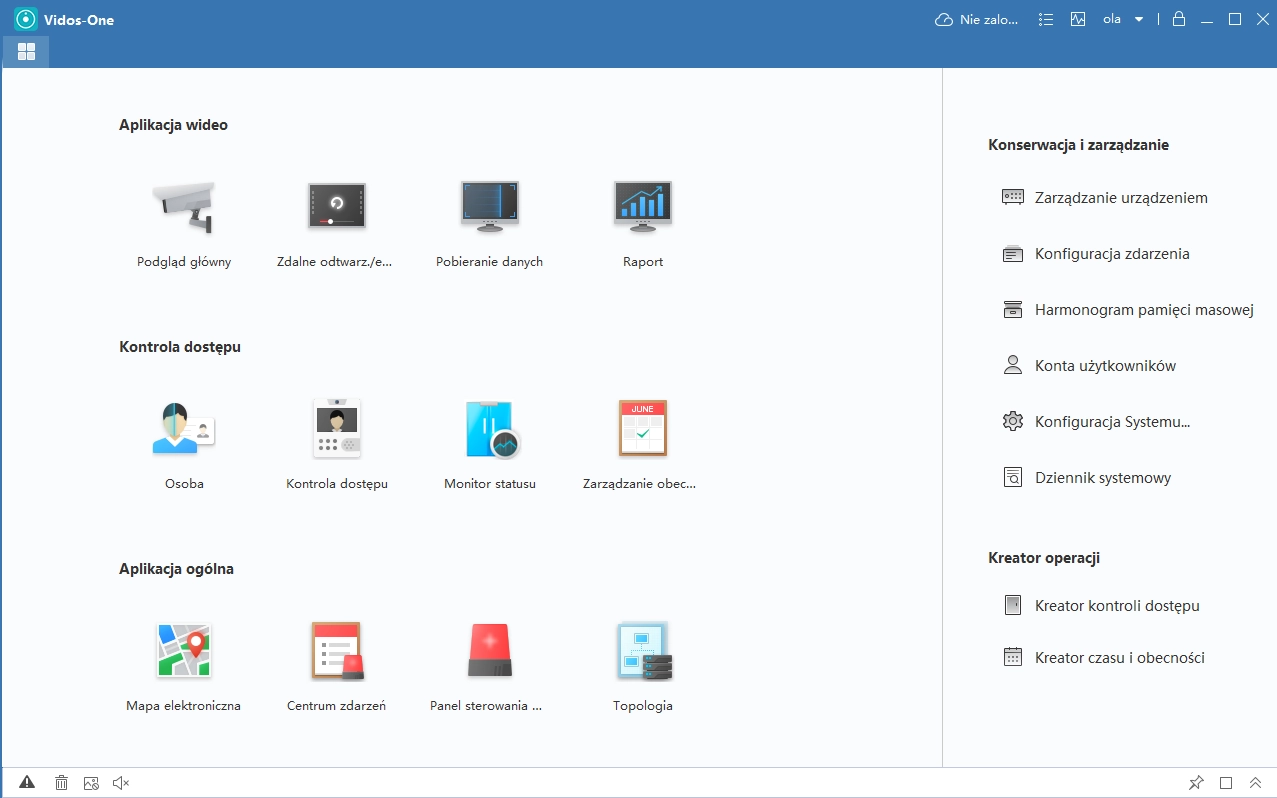Viewport: 1277px width, 798px height.
Task: Launch the Kontrola dostępu module icon
Action: point(336,429)
